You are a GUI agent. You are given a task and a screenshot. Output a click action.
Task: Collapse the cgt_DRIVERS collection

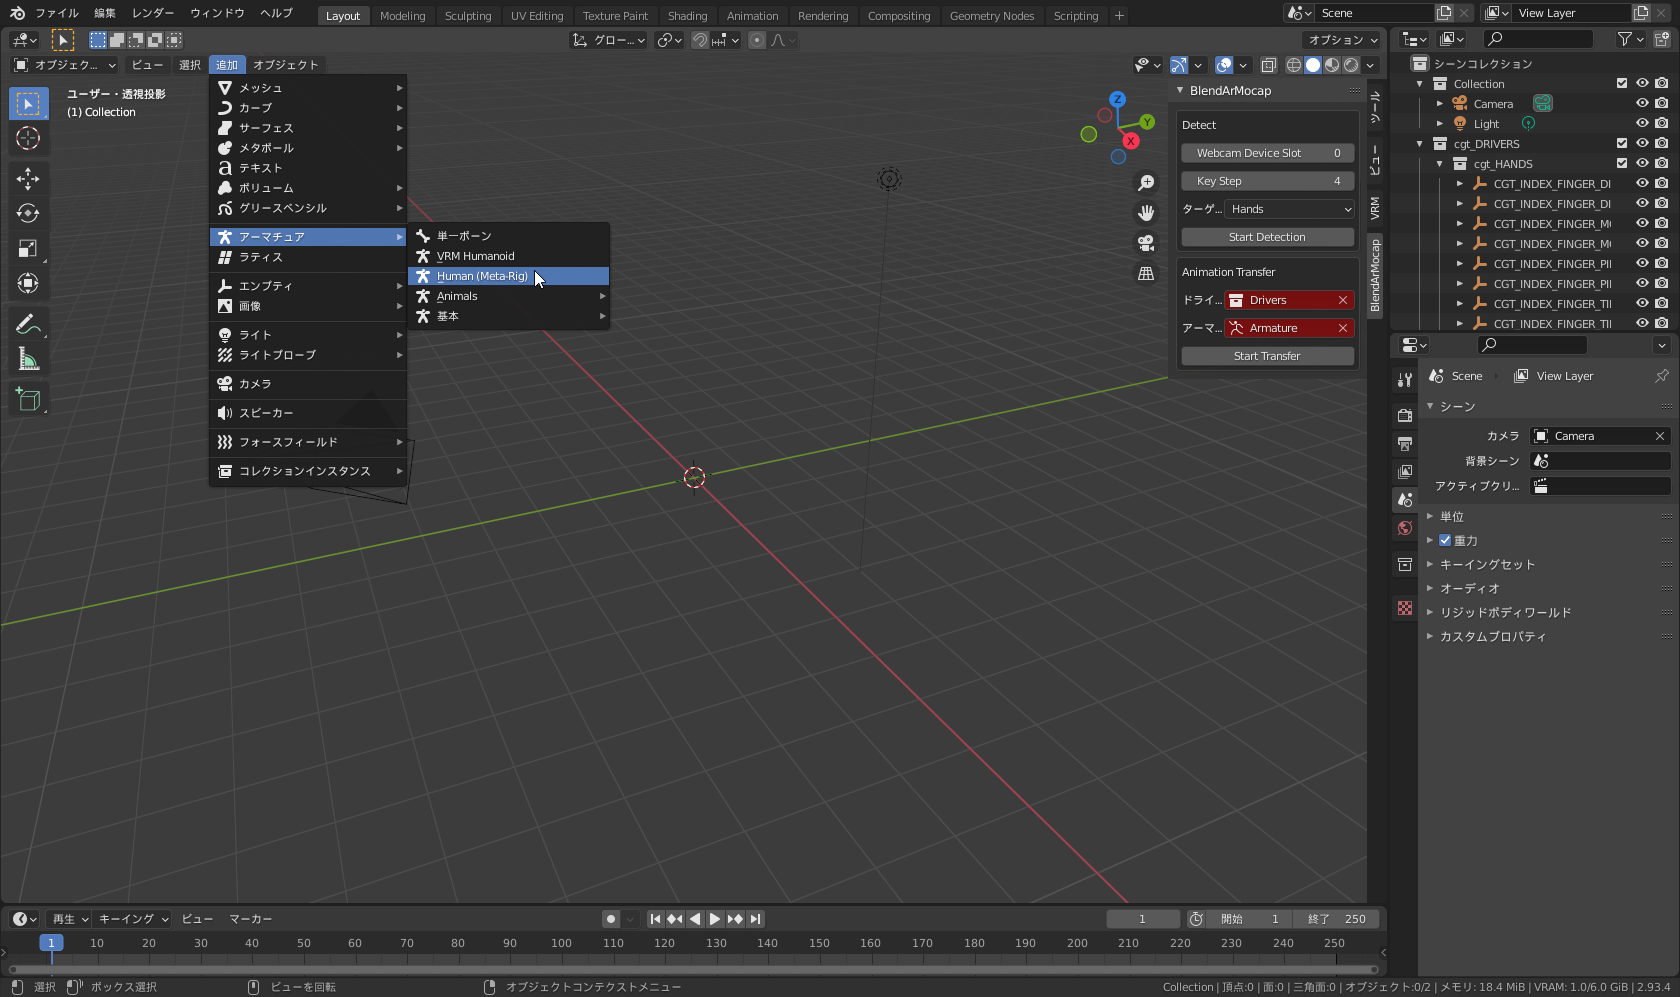pos(1419,143)
